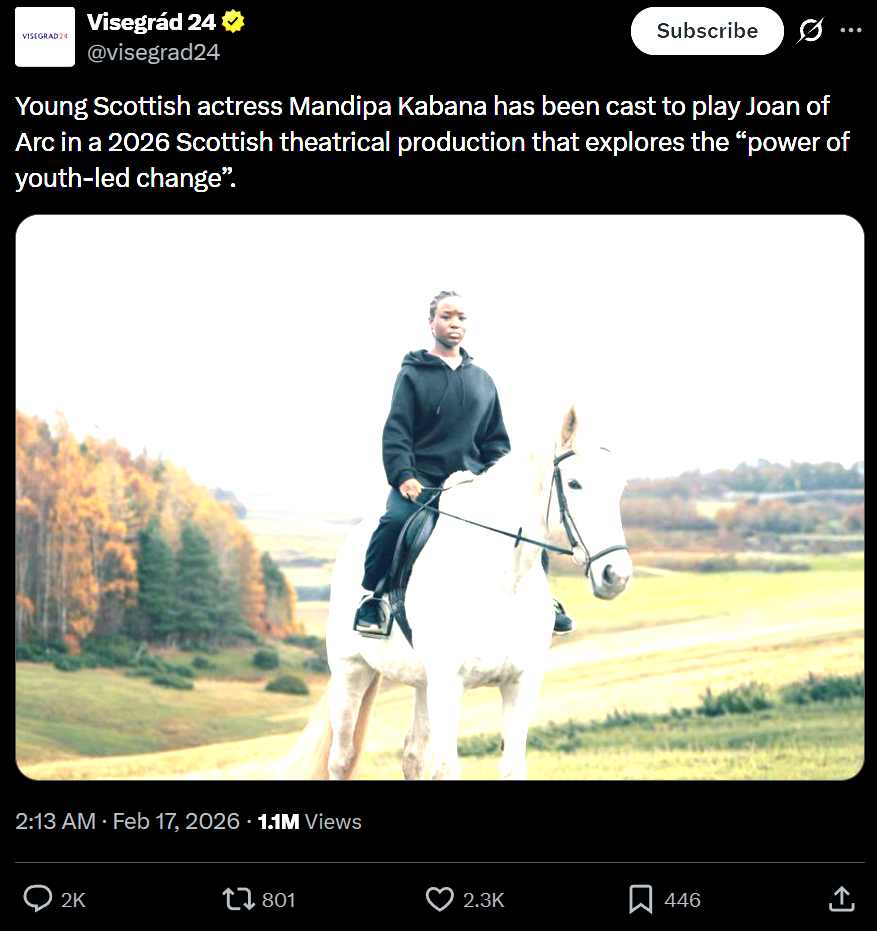The image size is (877, 931).
Task: Open the Visegrád 24 display name link
Action: [152, 22]
